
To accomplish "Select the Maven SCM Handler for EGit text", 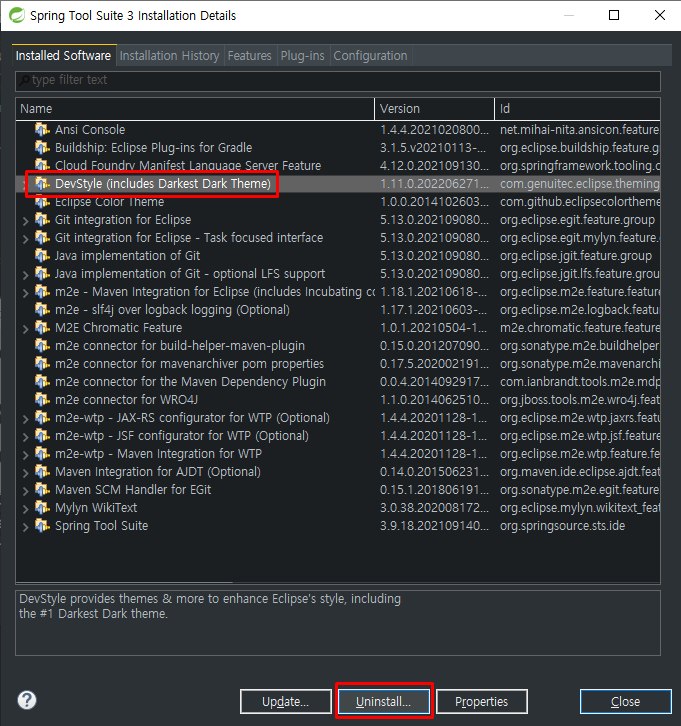I will [x=133, y=490].
